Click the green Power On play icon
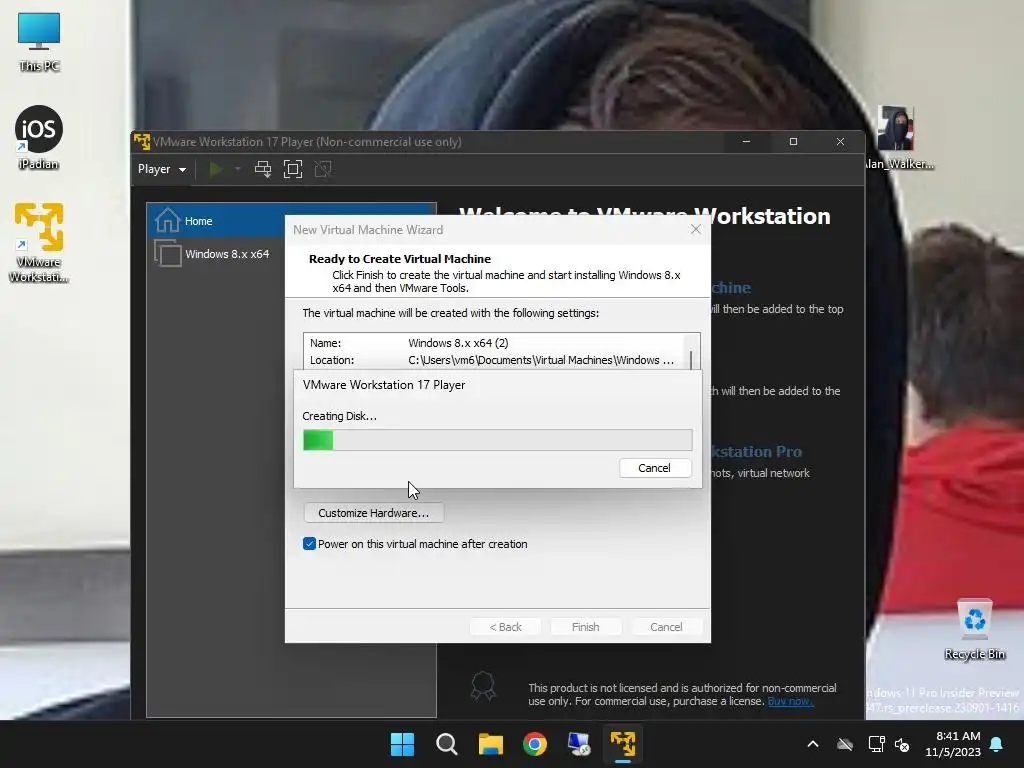The width and height of the screenshot is (1024, 768). [216, 169]
